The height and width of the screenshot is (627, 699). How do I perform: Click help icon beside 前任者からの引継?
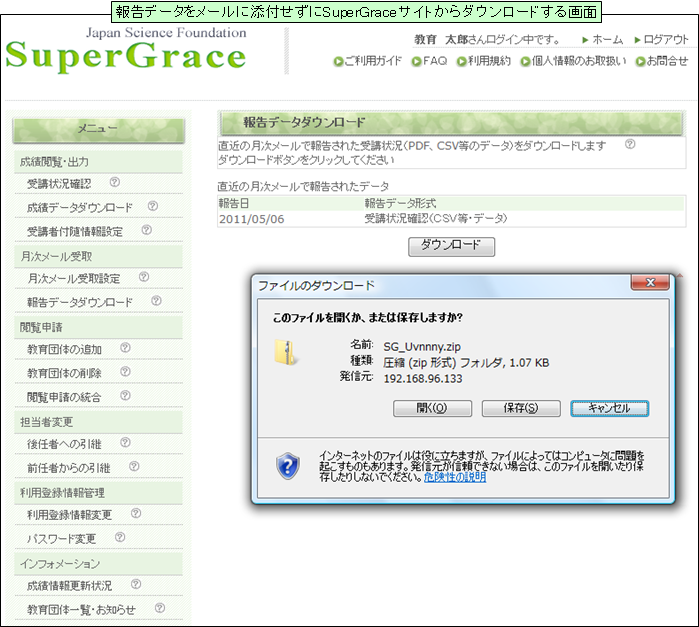134,466
